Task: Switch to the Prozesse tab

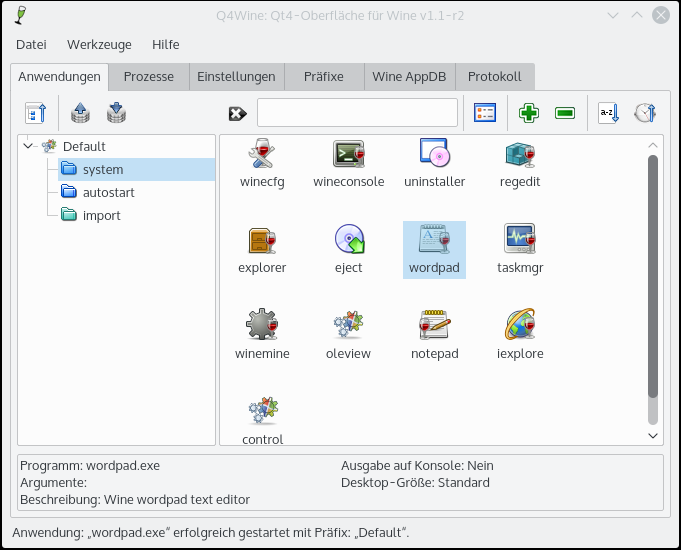Action: [148, 77]
